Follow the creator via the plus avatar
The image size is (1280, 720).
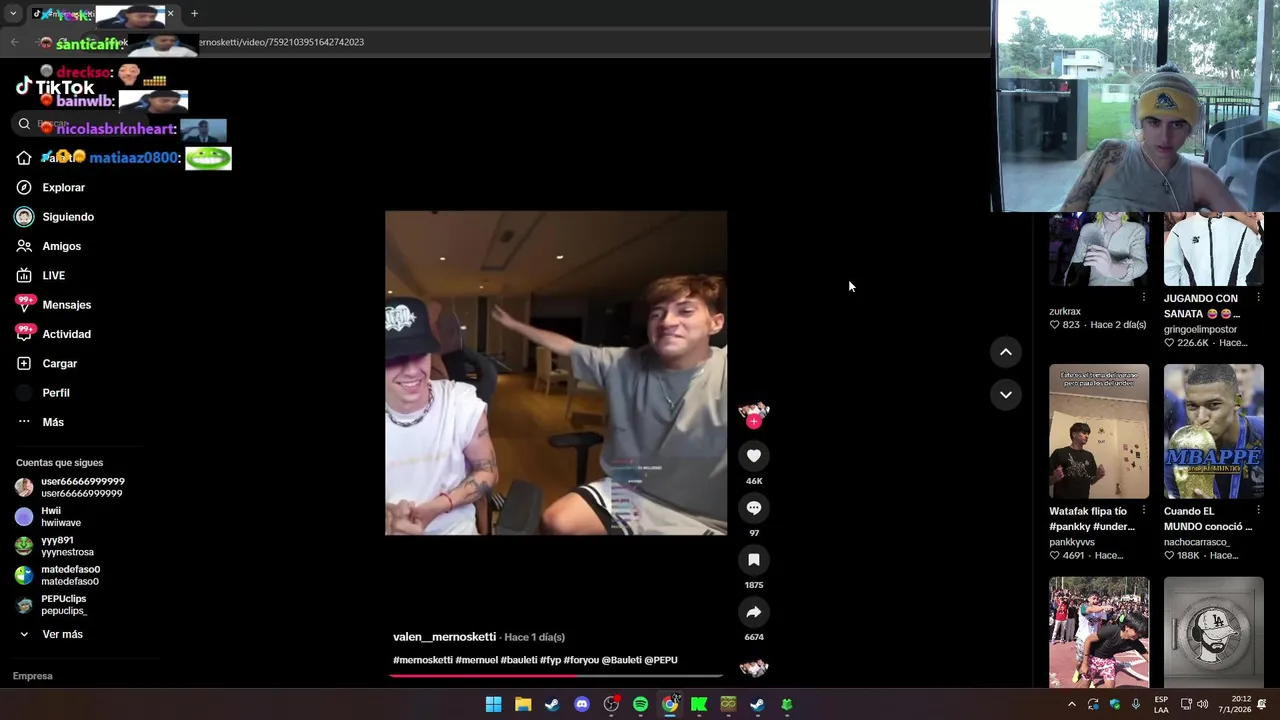click(x=754, y=422)
